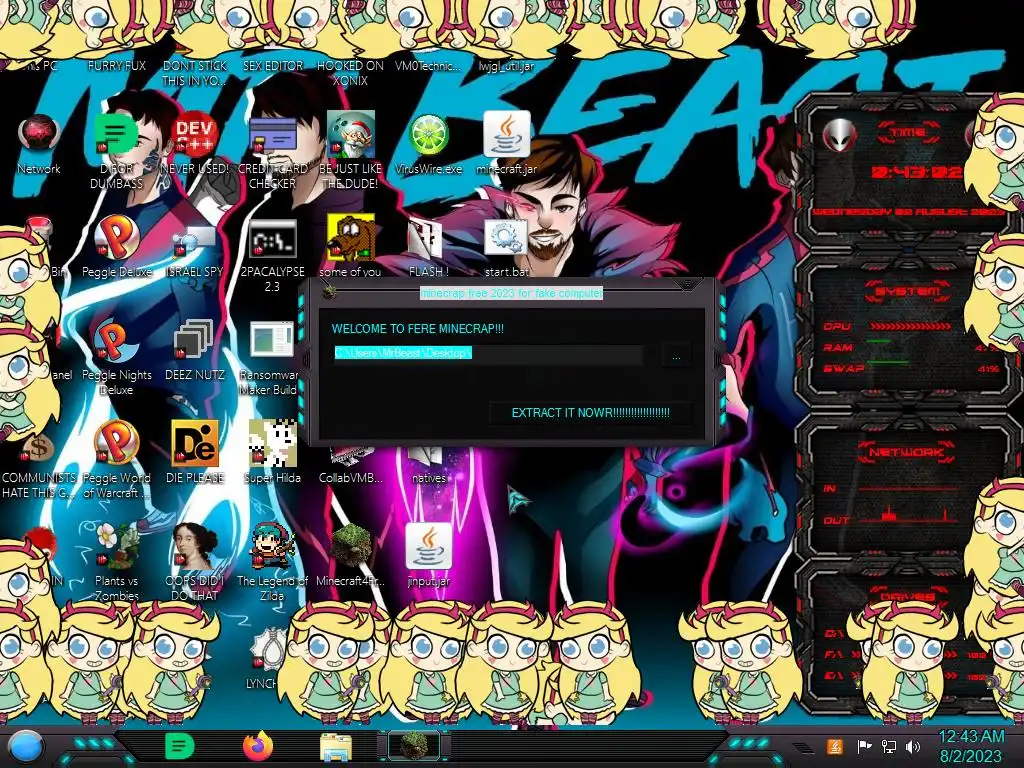Click the Alienware head in TIME widget
The height and width of the screenshot is (768, 1024).
coord(839,136)
